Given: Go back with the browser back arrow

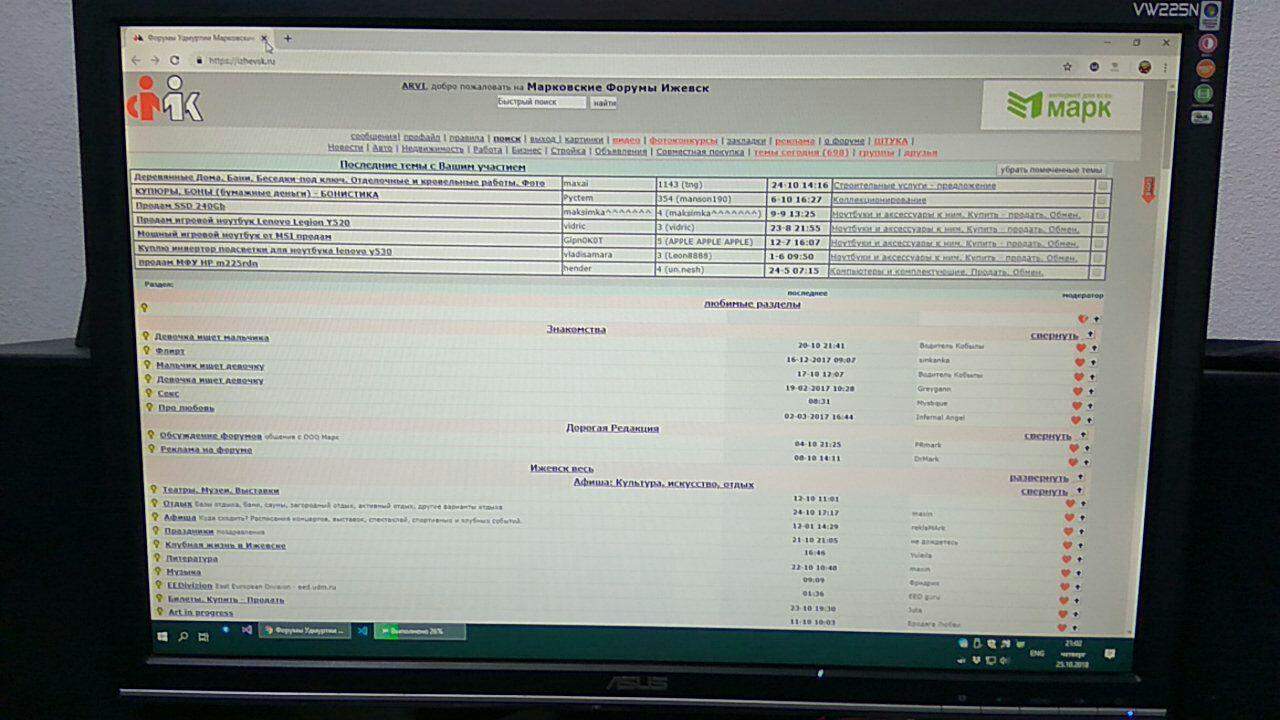Looking at the screenshot, I should pos(136,61).
